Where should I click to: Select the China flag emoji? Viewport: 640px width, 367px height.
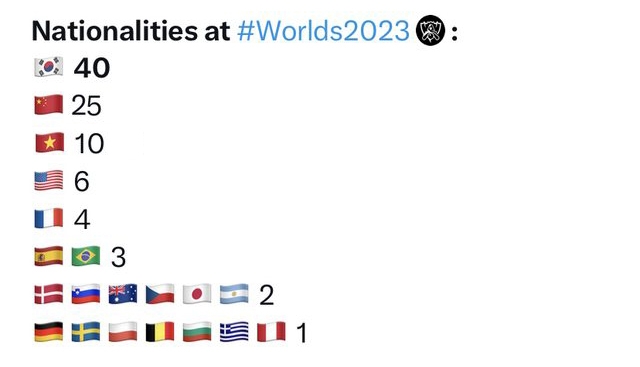tap(49, 105)
